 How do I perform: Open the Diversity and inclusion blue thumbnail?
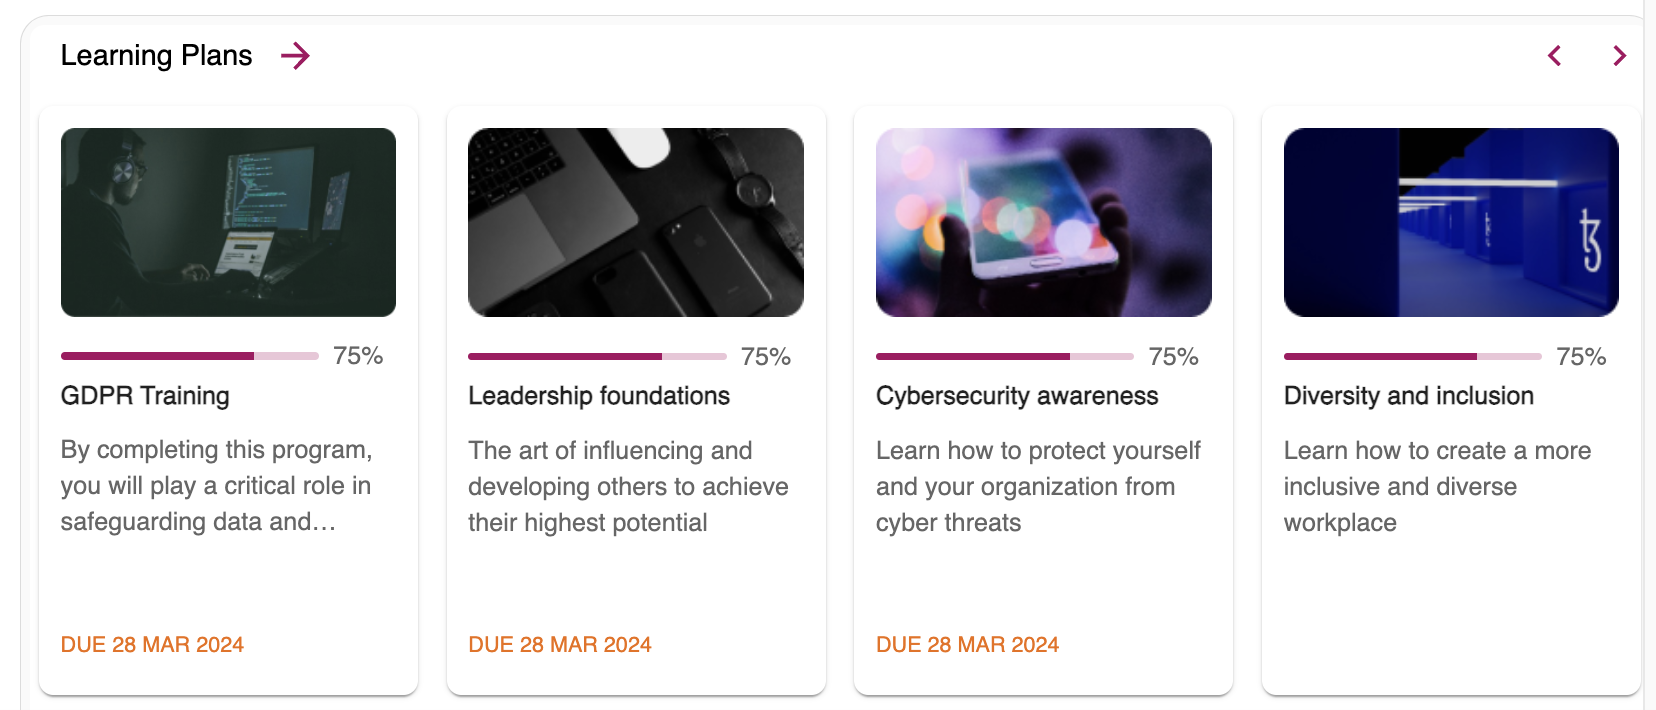click(1451, 222)
